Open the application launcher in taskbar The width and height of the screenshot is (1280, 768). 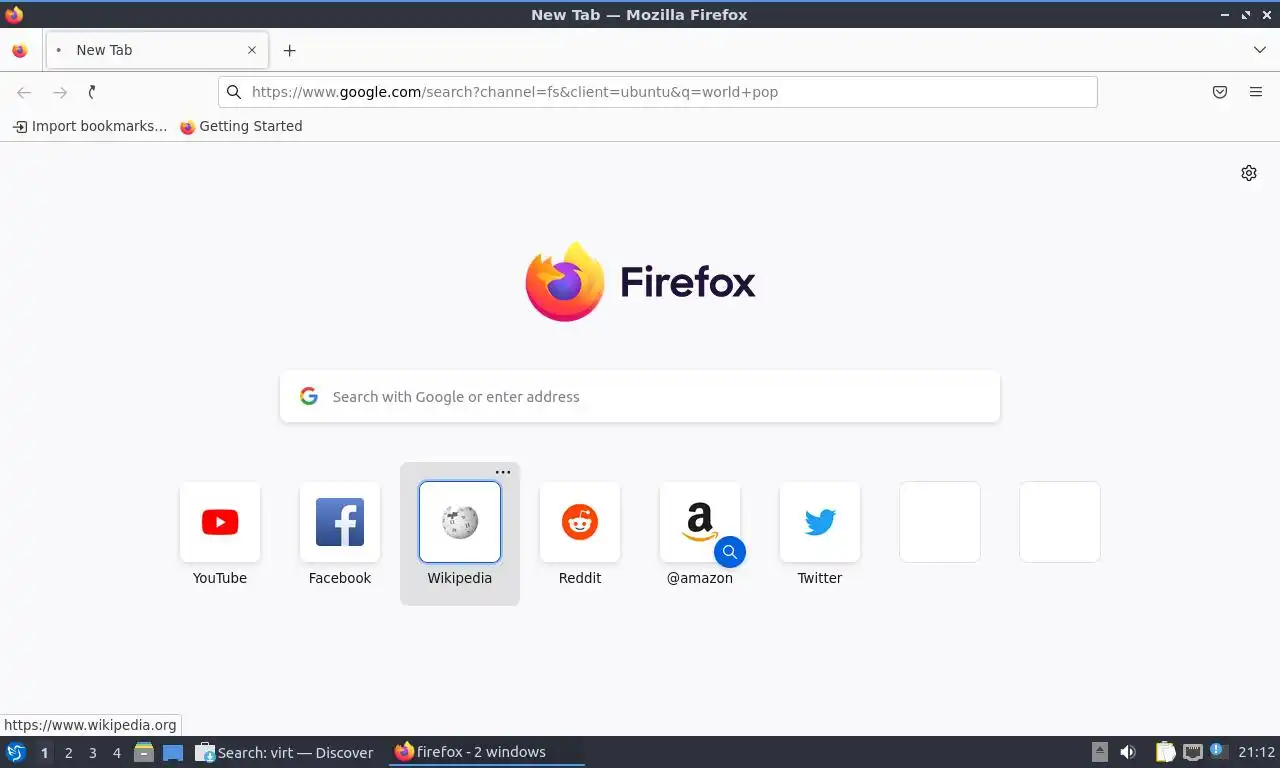tap(16, 752)
